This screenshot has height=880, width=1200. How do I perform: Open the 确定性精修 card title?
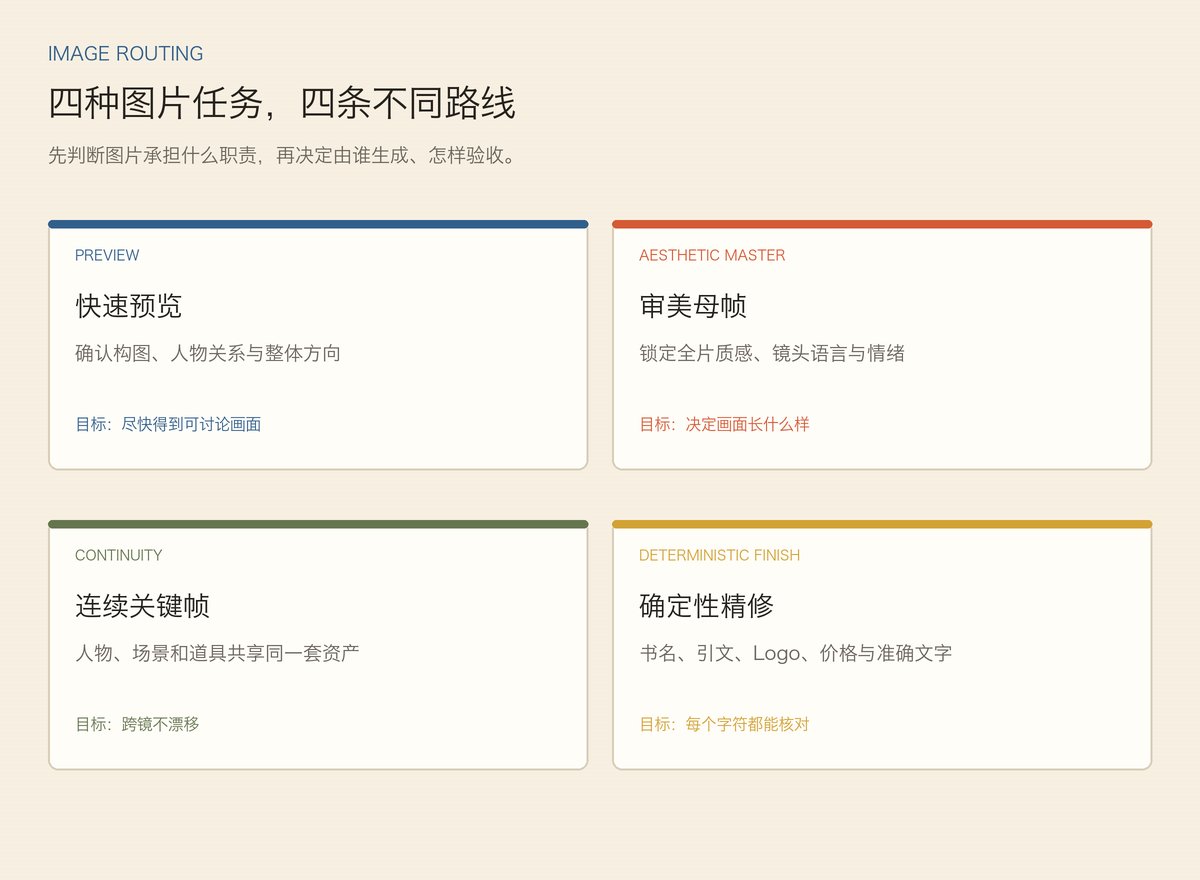707,606
